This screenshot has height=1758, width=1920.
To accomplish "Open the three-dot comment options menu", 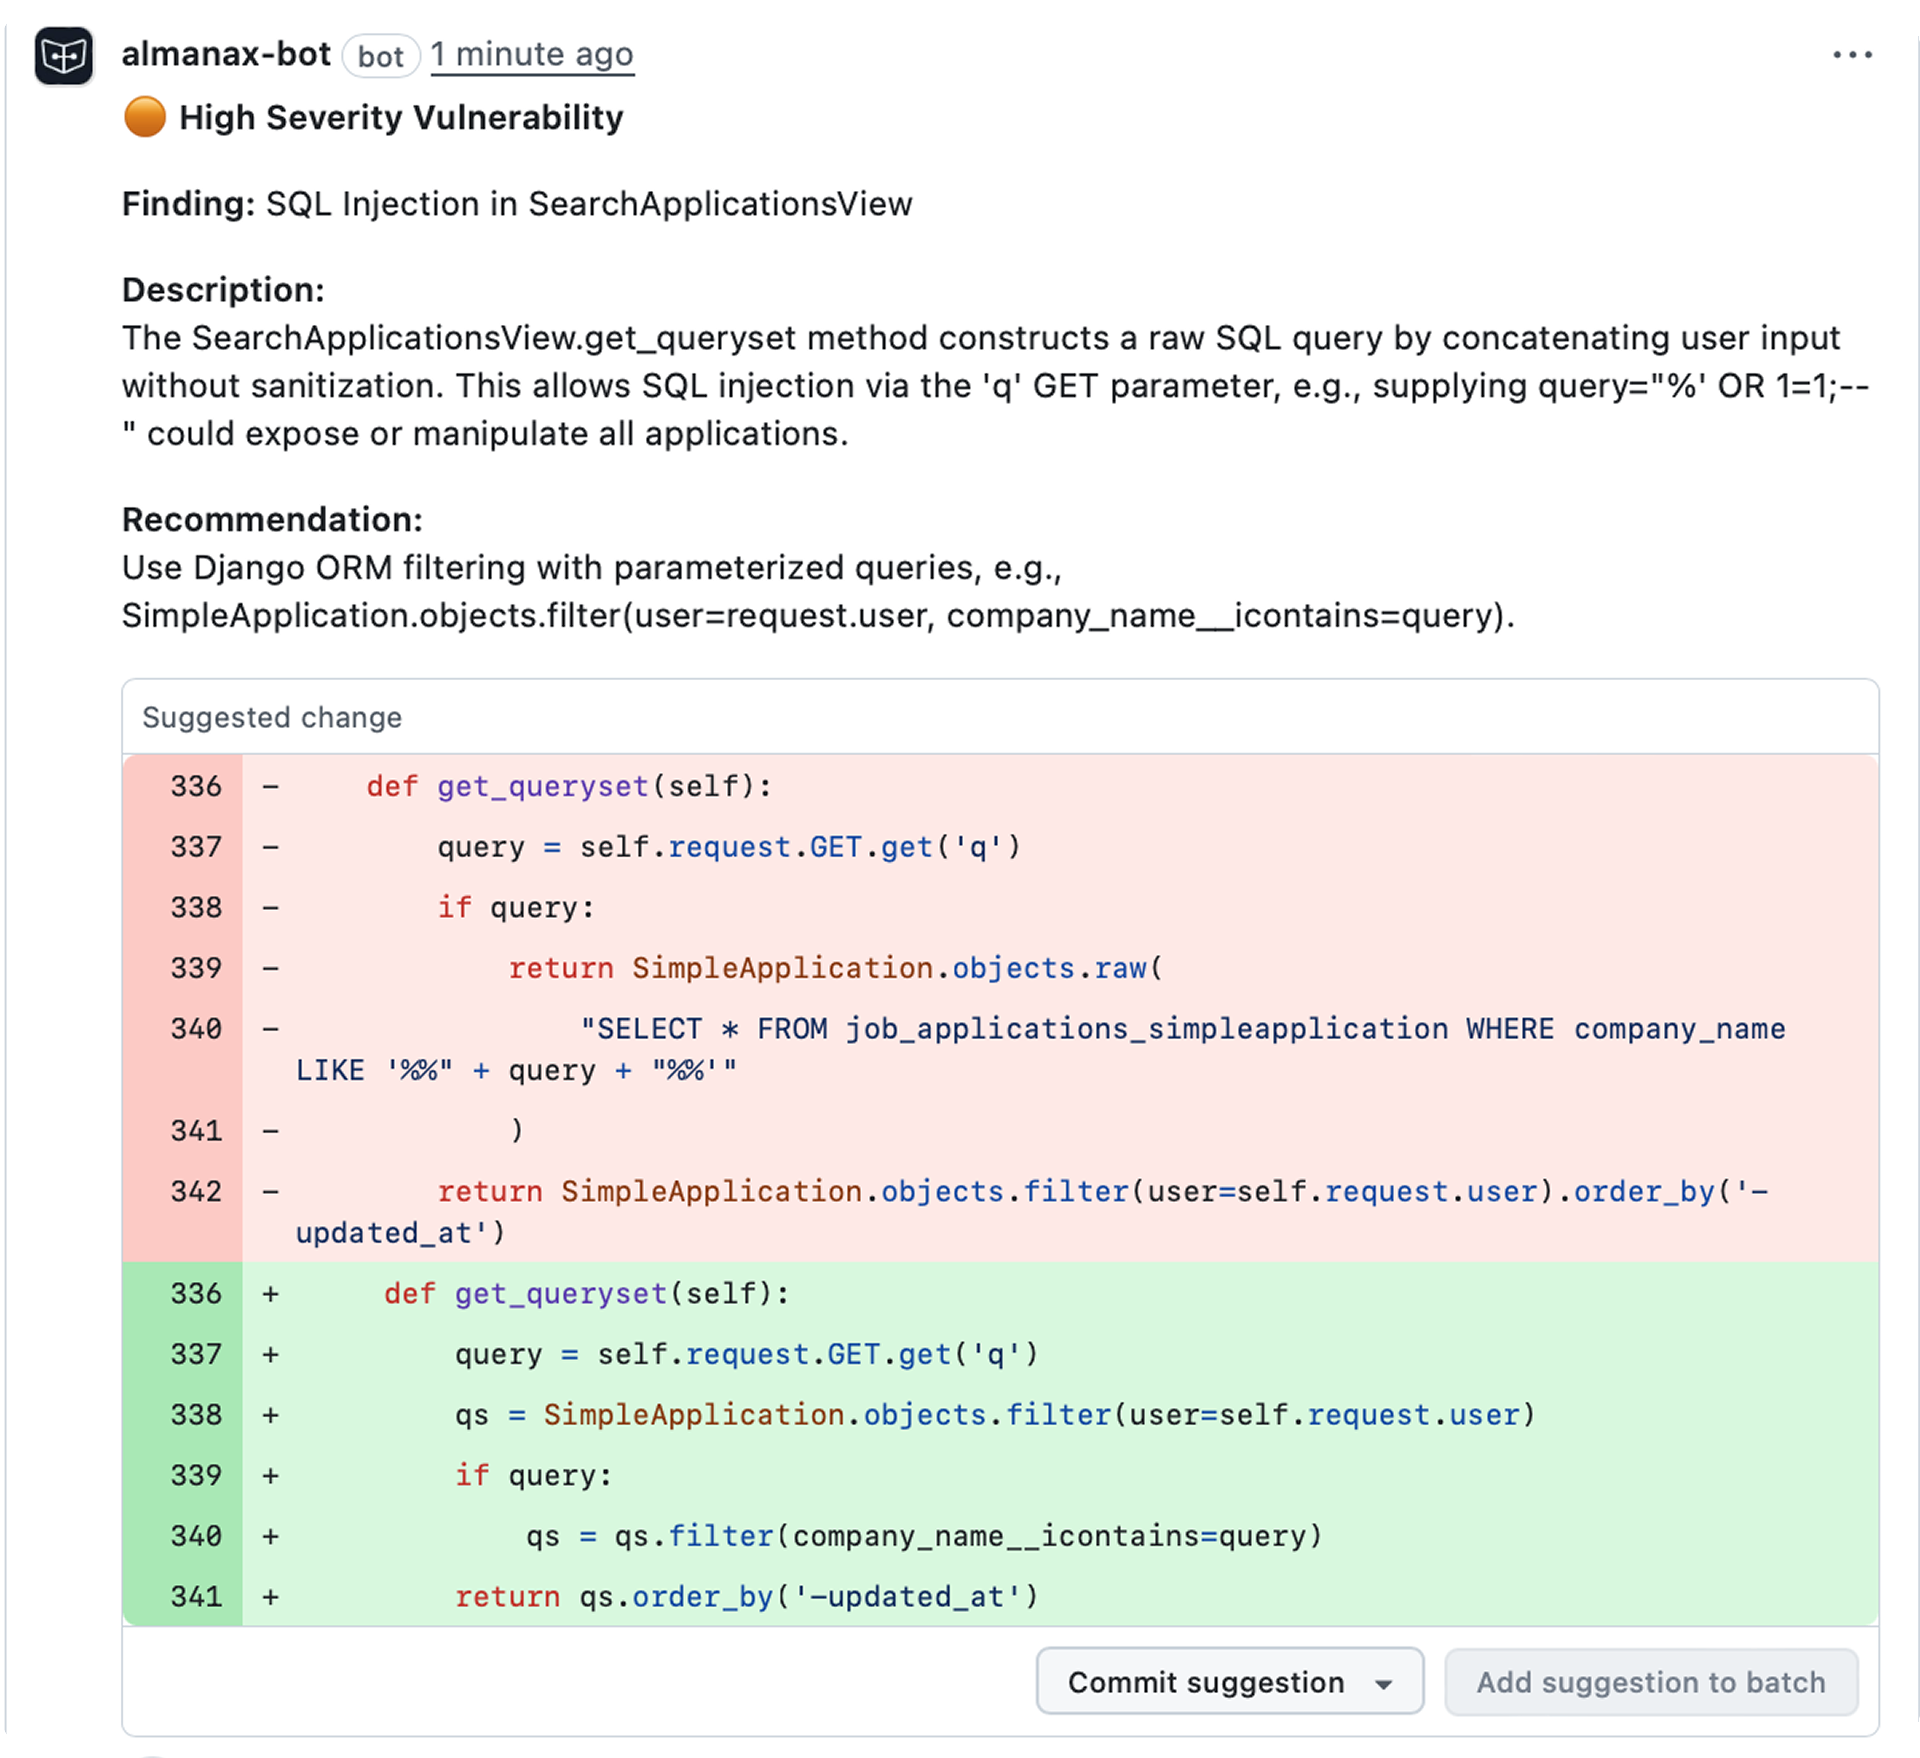I will [x=1851, y=55].
